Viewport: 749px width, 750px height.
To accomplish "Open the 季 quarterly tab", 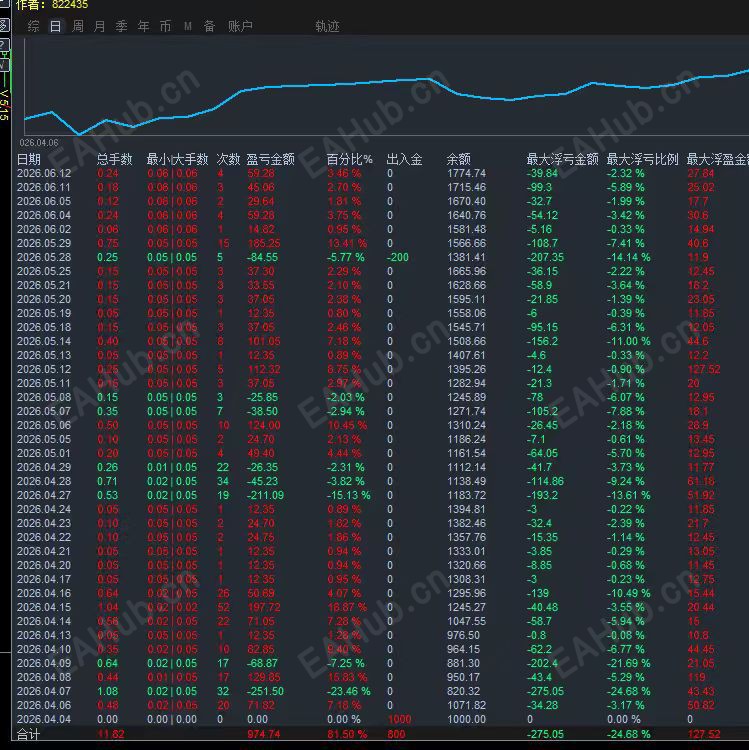I will (x=121, y=26).
